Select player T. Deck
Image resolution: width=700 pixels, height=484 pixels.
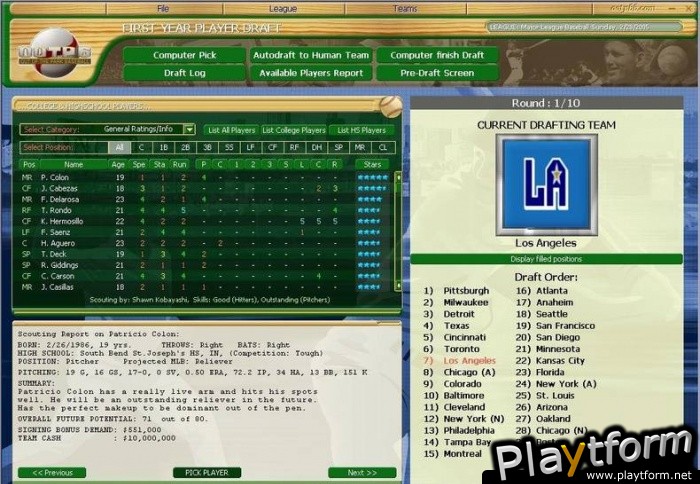205,254
